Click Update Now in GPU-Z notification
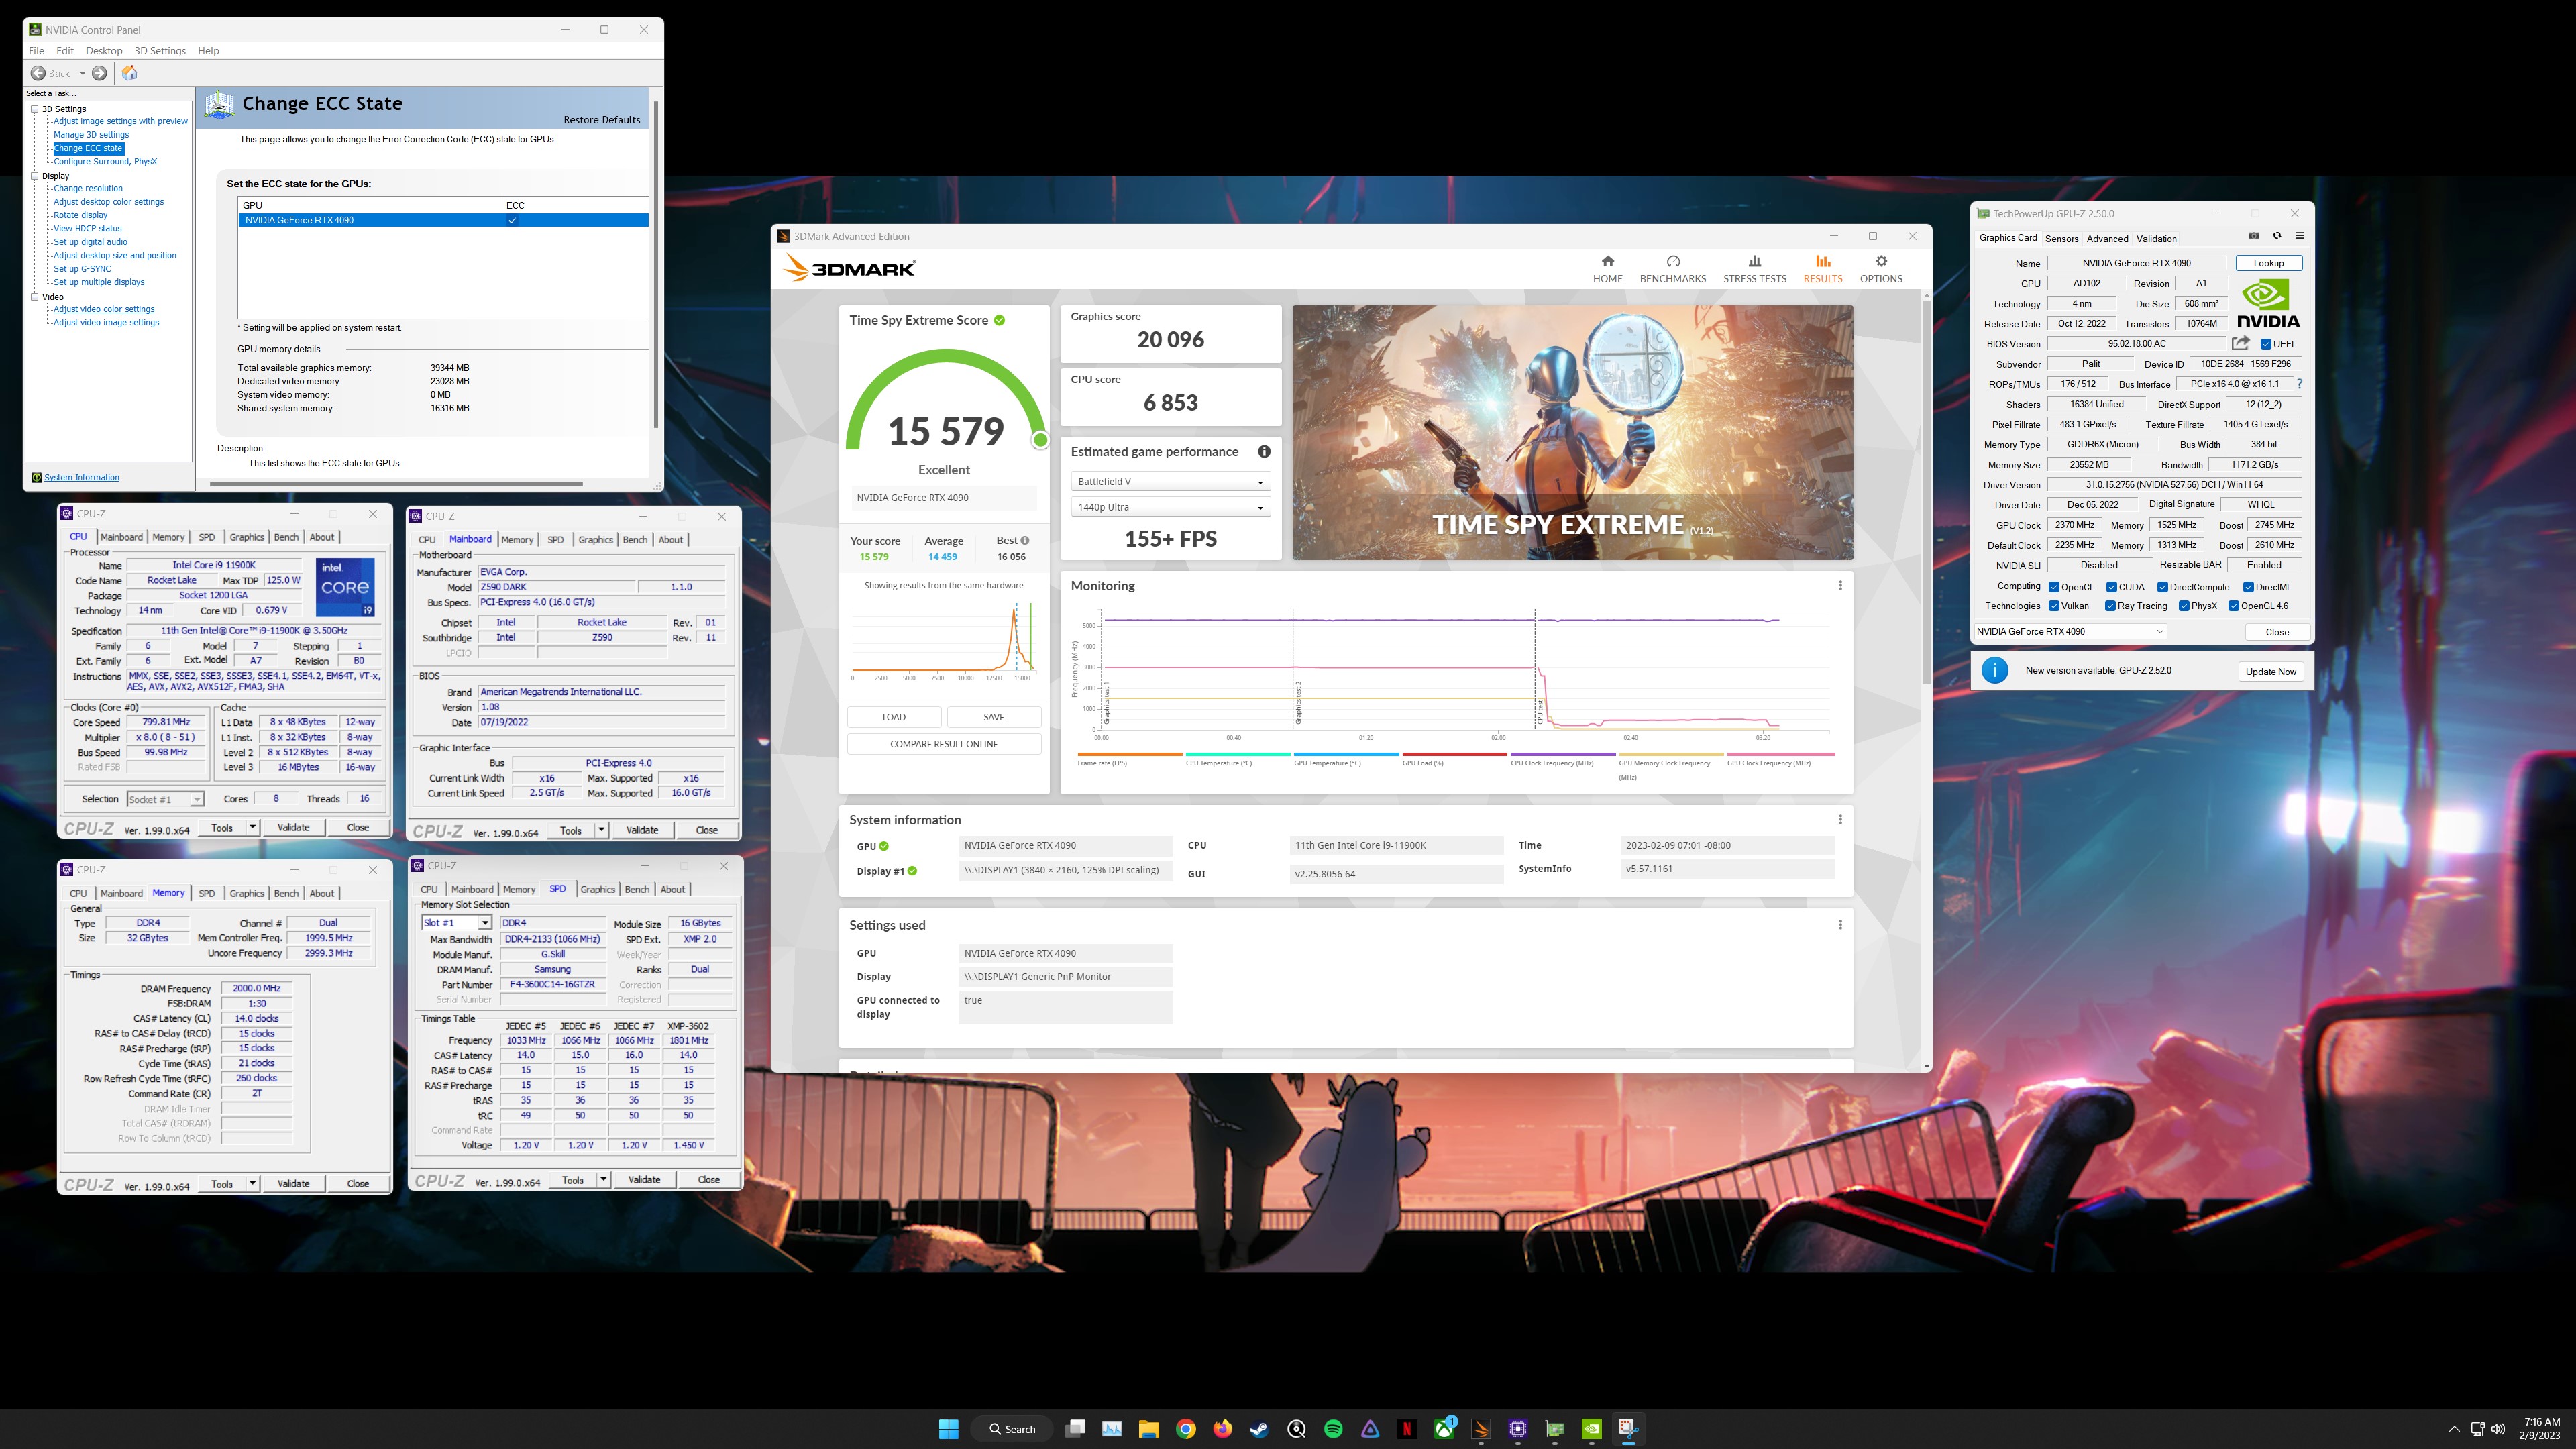 pos(2270,671)
